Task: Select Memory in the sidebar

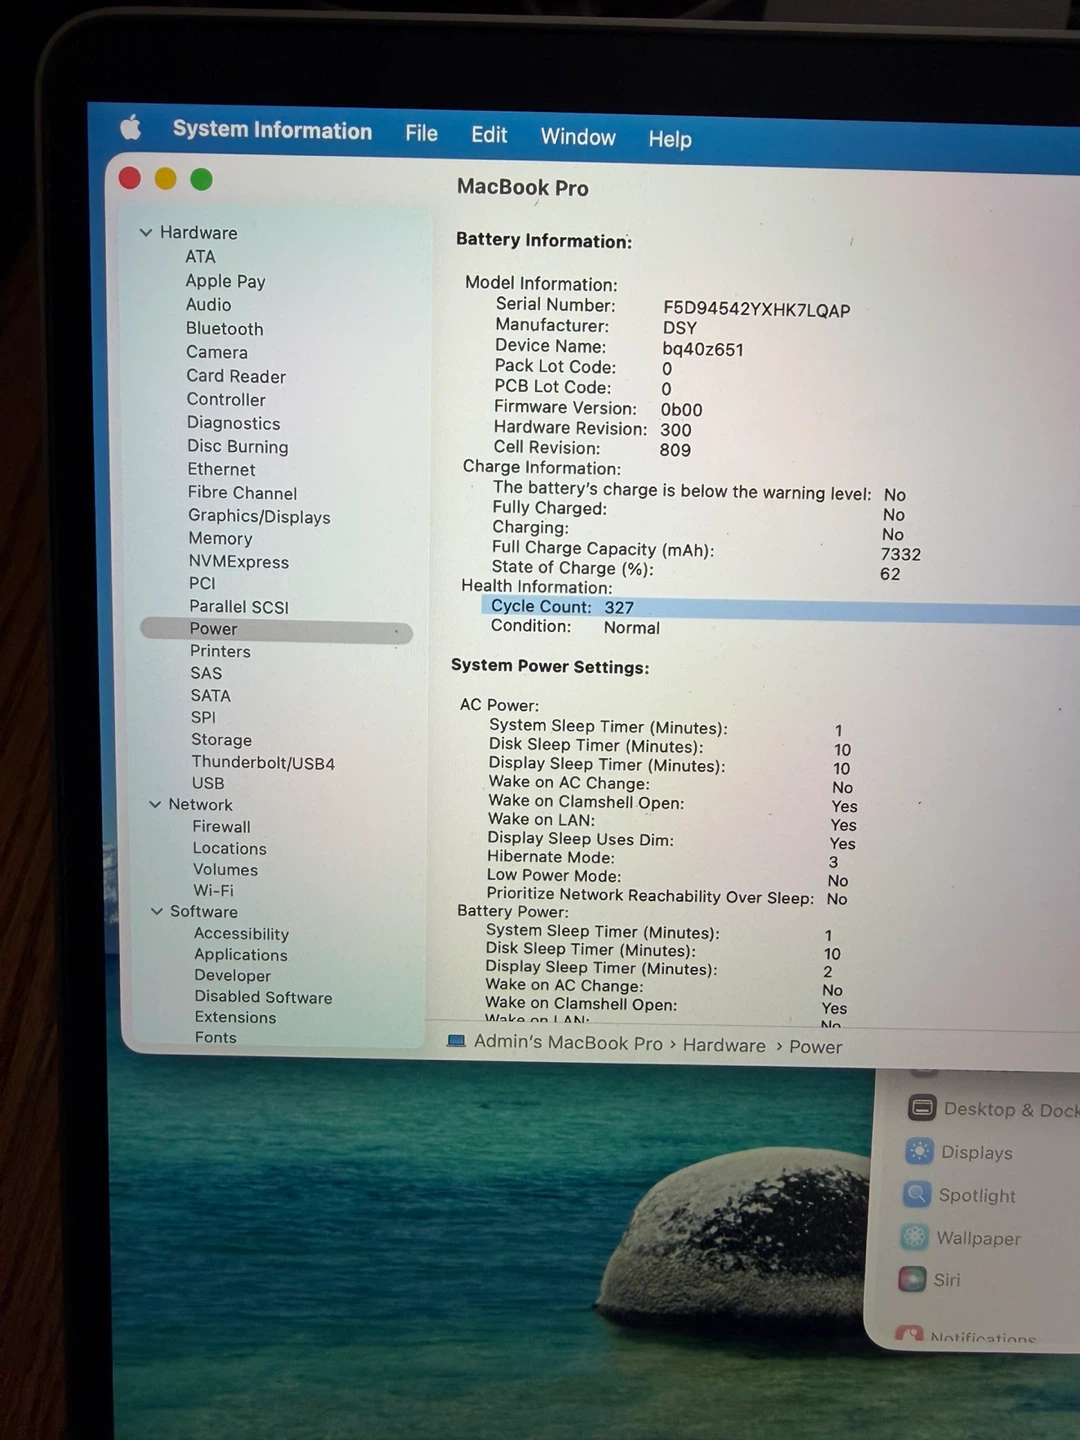Action: click(x=221, y=539)
